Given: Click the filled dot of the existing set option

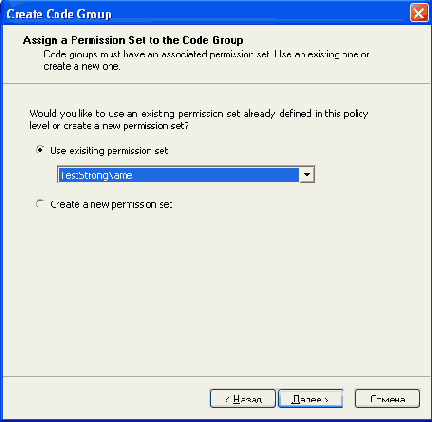Looking at the screenshot, I should tap(40, 150).
